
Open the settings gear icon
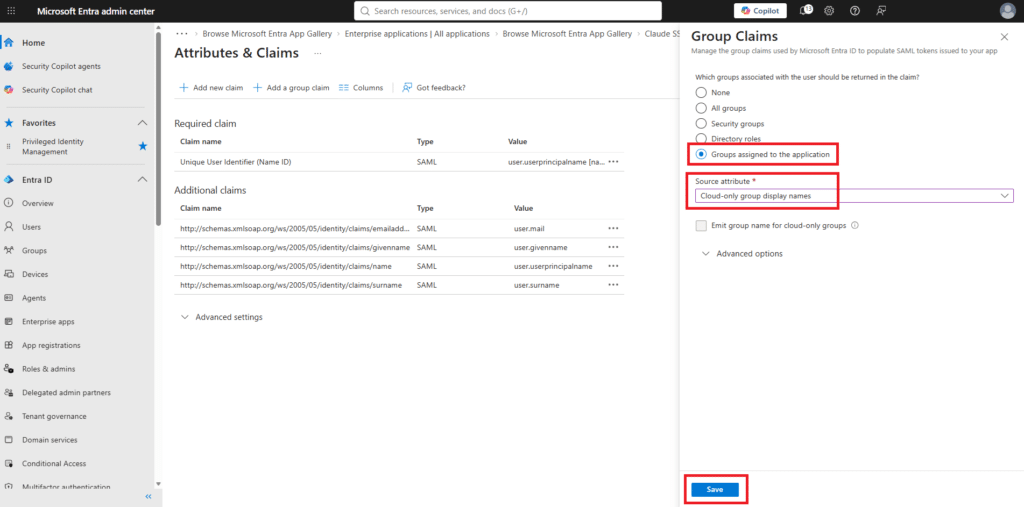pyautogui.click(x=829, y=11)
